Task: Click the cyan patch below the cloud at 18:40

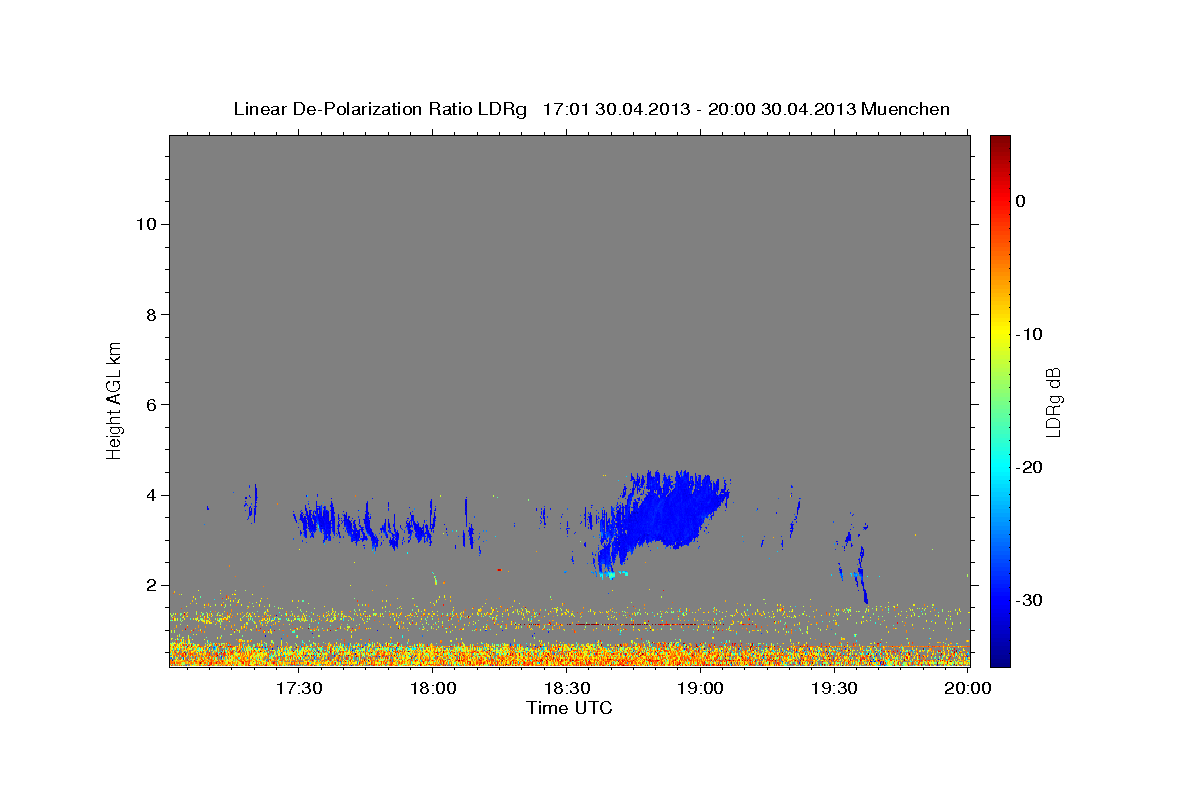Action: point(609,574)
